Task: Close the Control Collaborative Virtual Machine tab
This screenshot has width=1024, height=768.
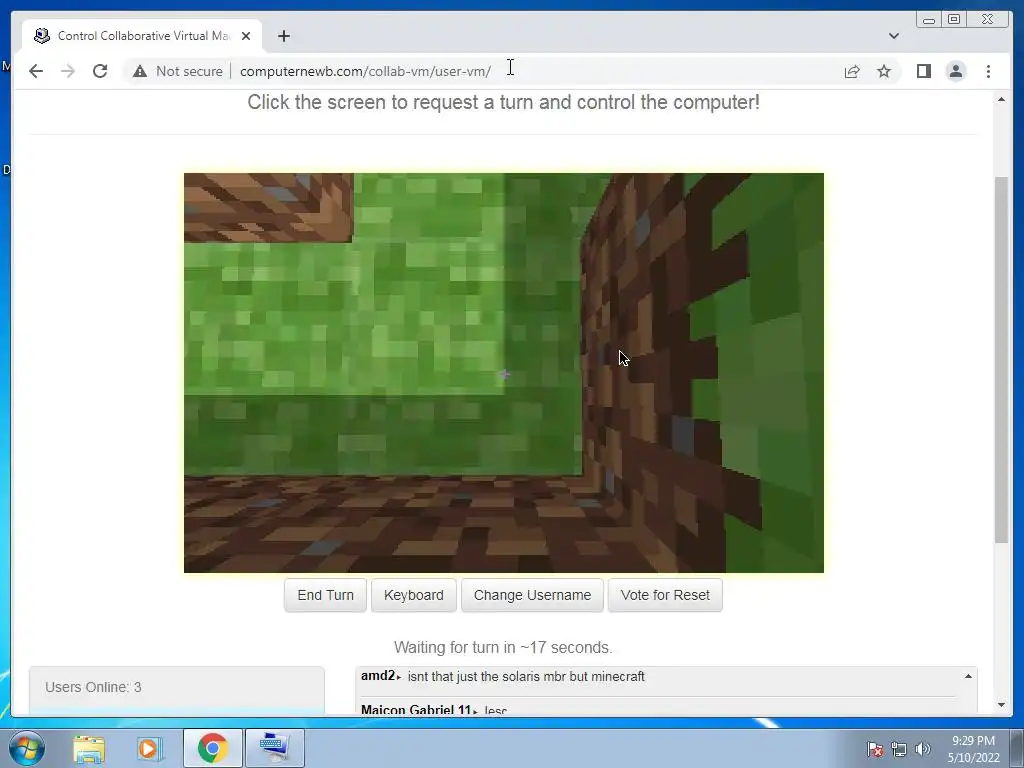Action: tap(246, 36)
